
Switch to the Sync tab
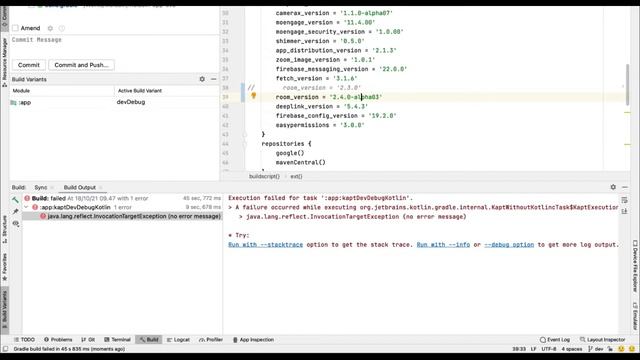tap(41, 187)
